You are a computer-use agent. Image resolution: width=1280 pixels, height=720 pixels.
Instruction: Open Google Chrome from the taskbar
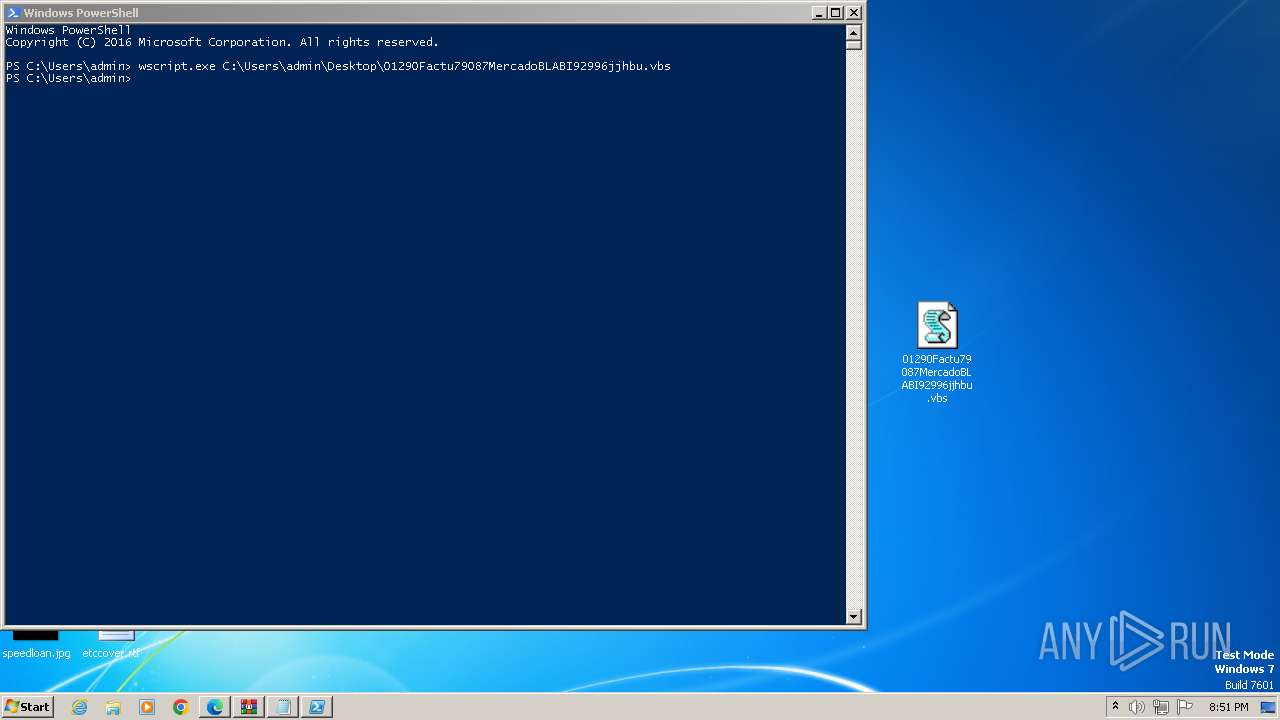point(181,707)
